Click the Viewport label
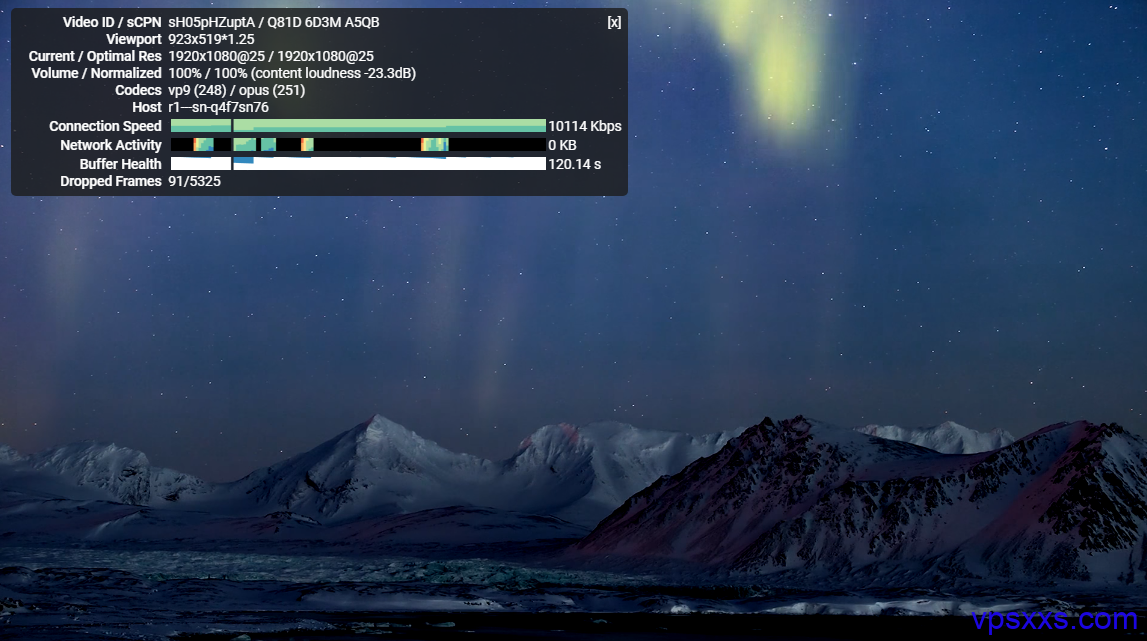Screen dimensions: 1147x641 click(x=134, y=40)
